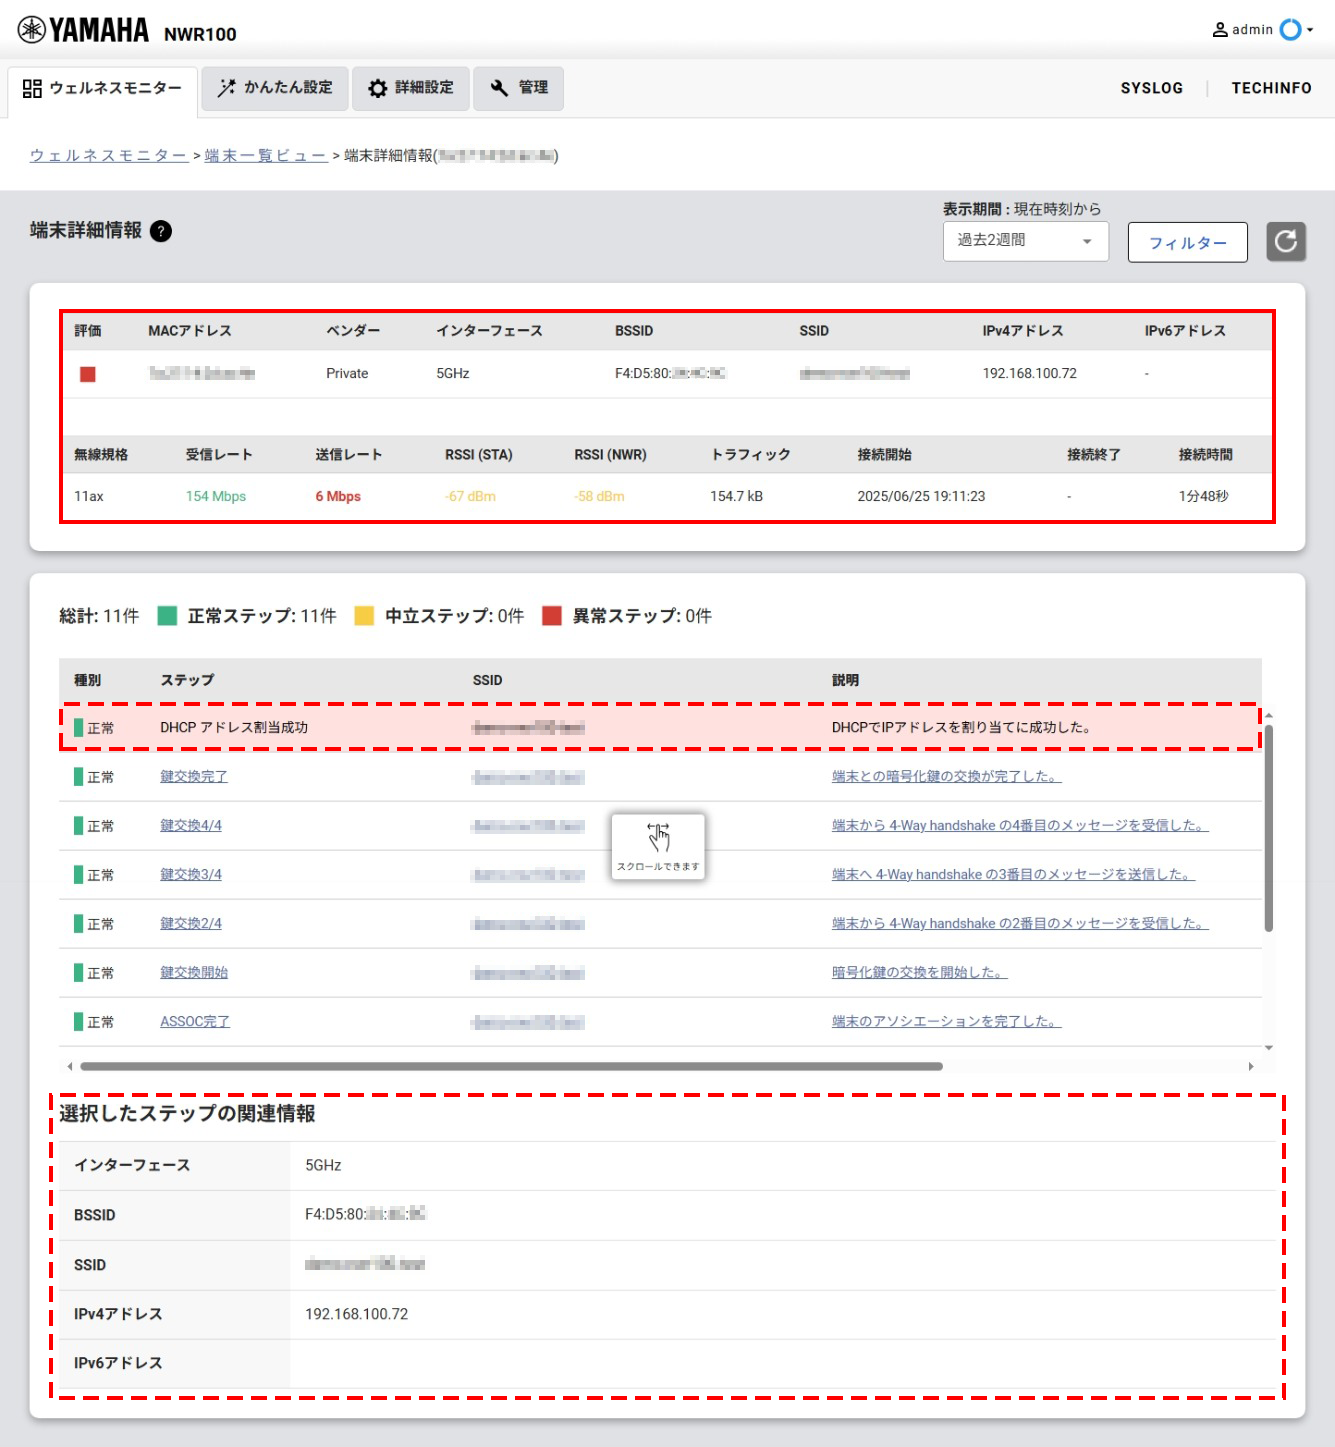1335x1447 pixels.
Task: Click the down arrow of vertical scrollbar
Action: [x=1269, y=1048]
